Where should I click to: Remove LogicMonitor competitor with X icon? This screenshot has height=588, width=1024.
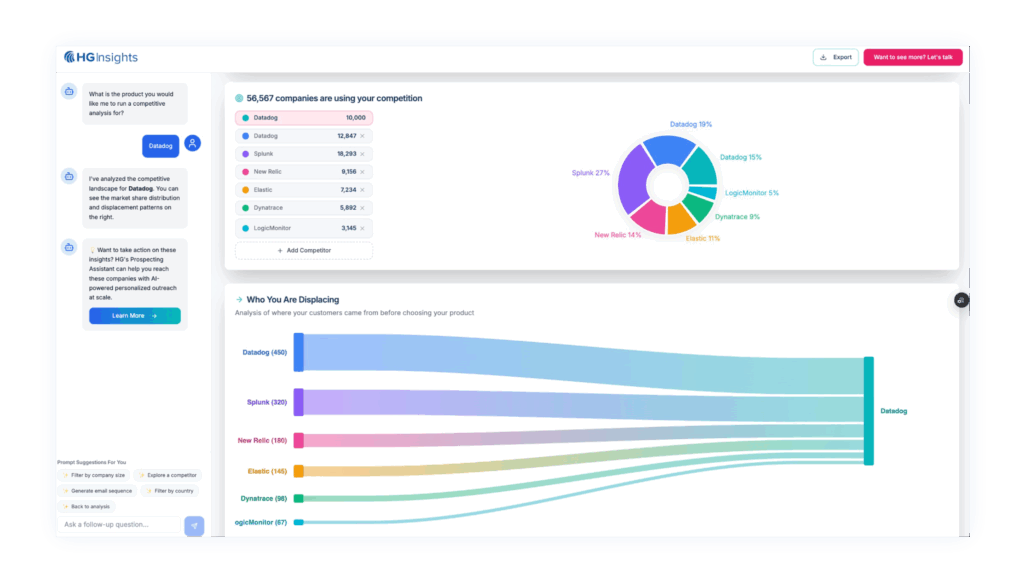coord(363,228)
